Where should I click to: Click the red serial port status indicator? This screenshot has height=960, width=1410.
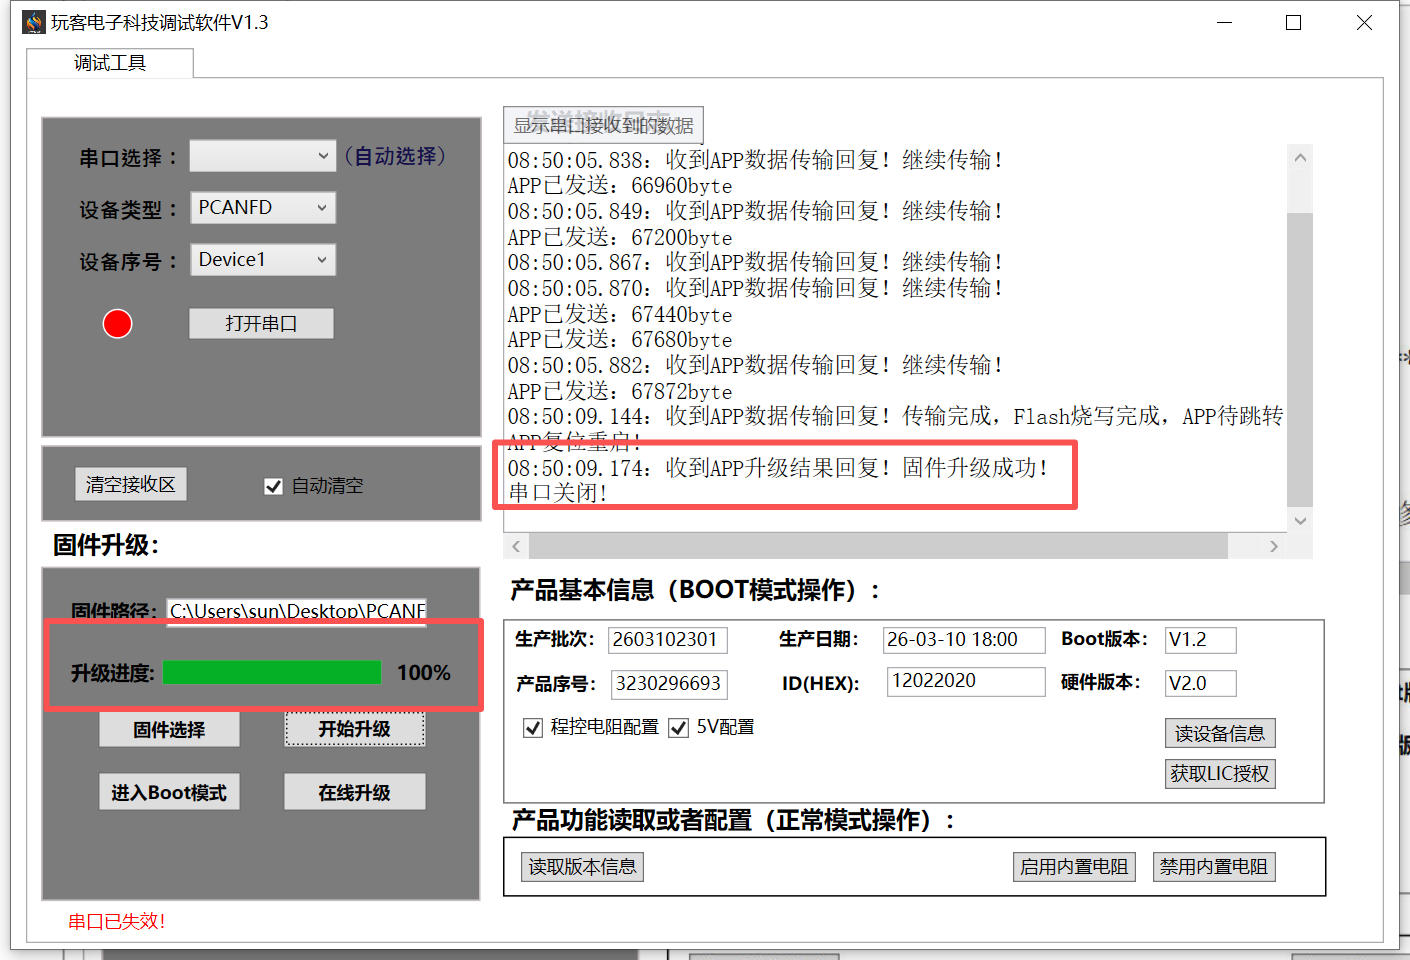[117, 324]
